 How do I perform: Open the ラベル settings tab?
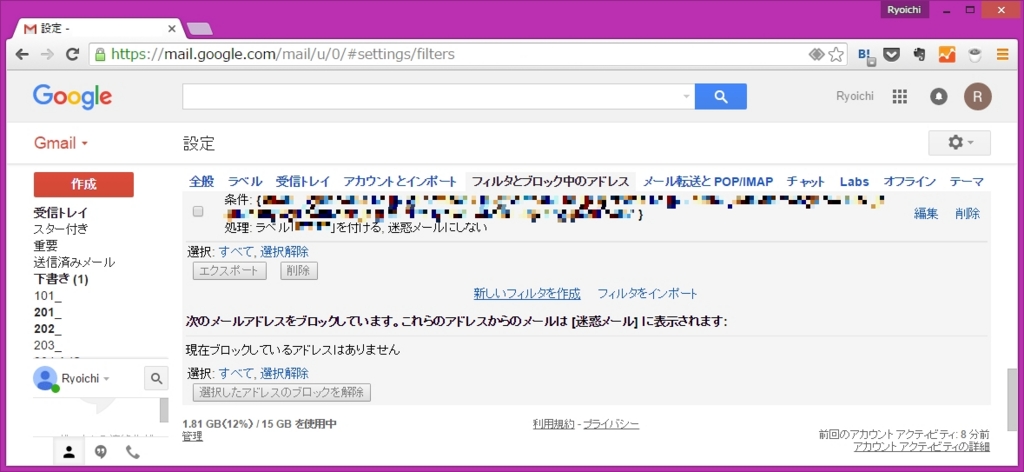245,181
